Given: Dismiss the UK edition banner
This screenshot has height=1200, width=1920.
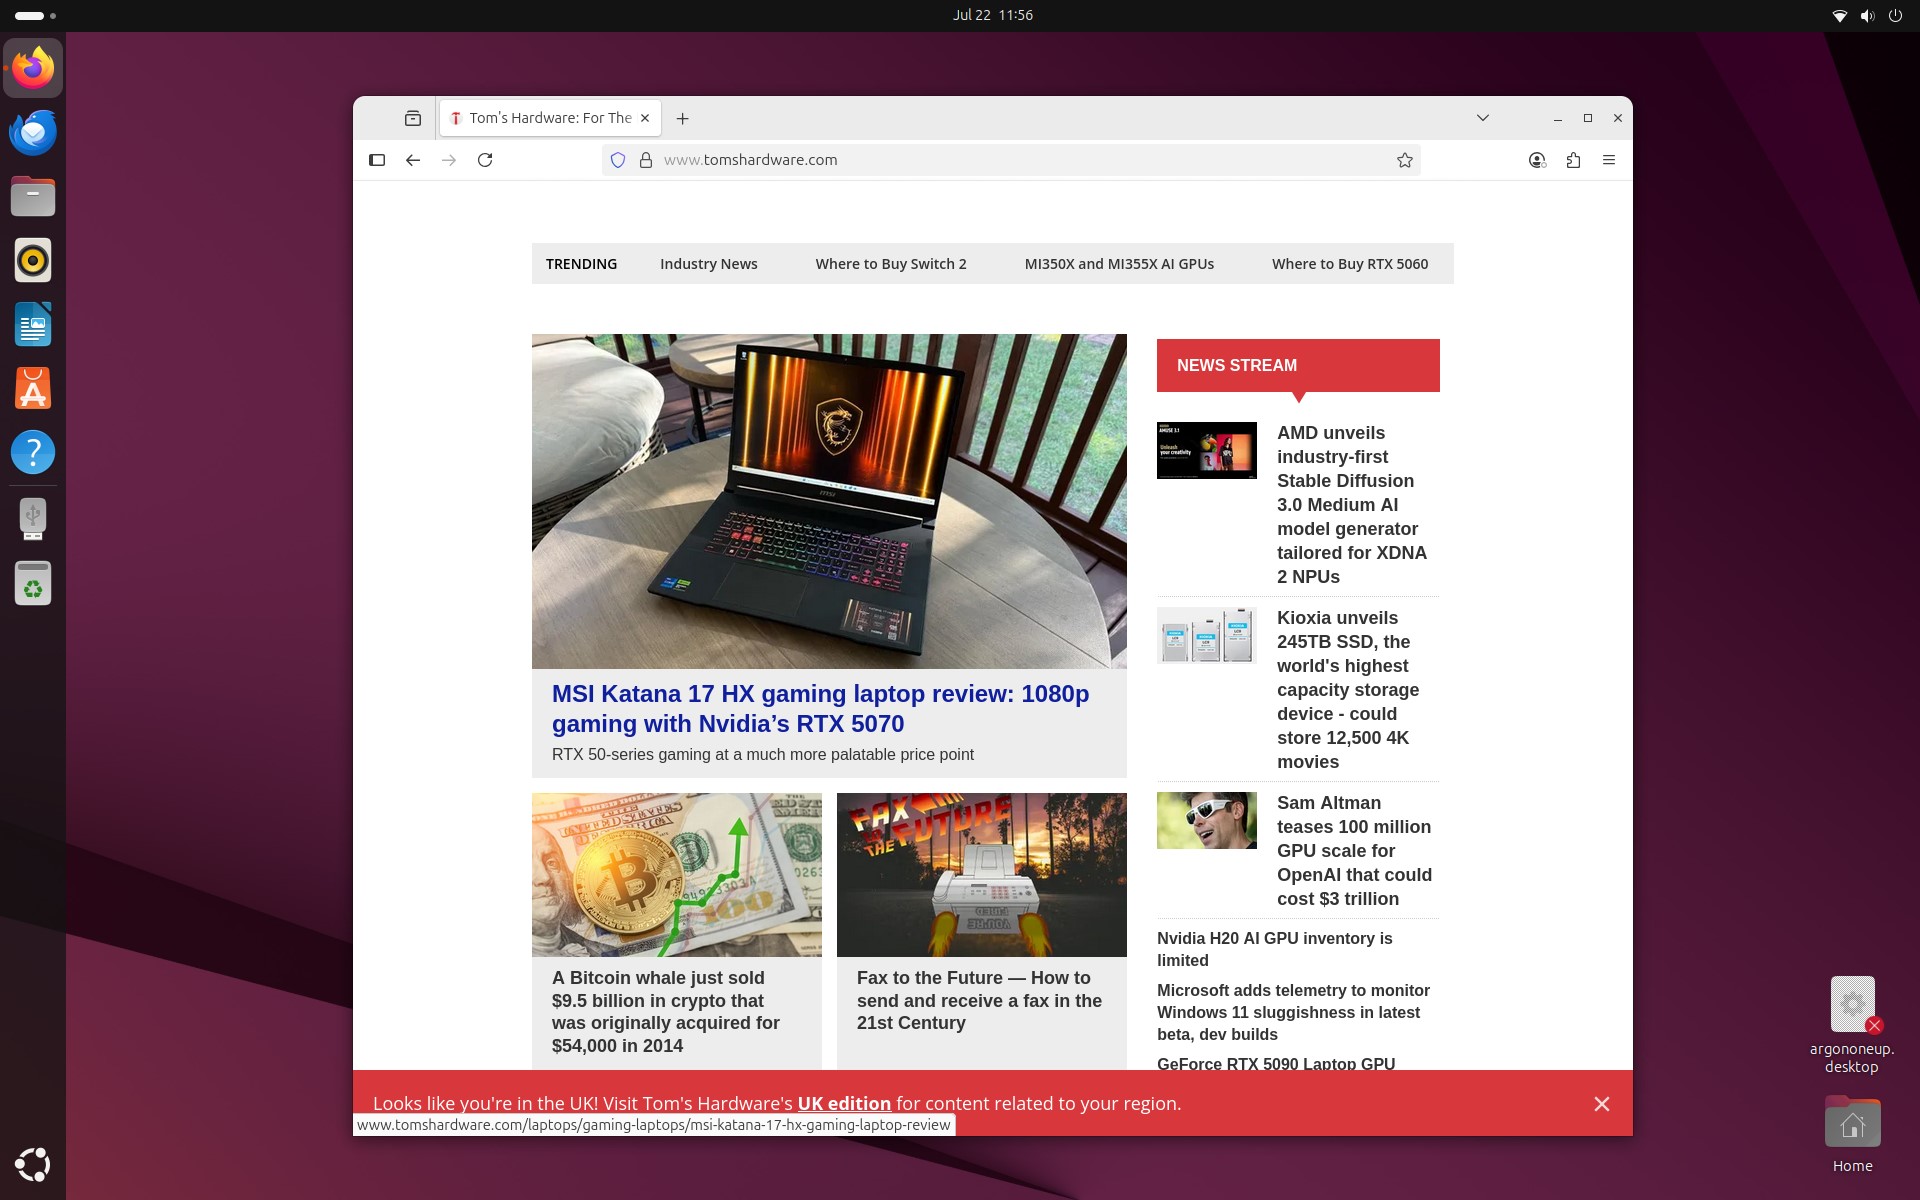Looking at the screenshot, I should click(1602, 1104).
